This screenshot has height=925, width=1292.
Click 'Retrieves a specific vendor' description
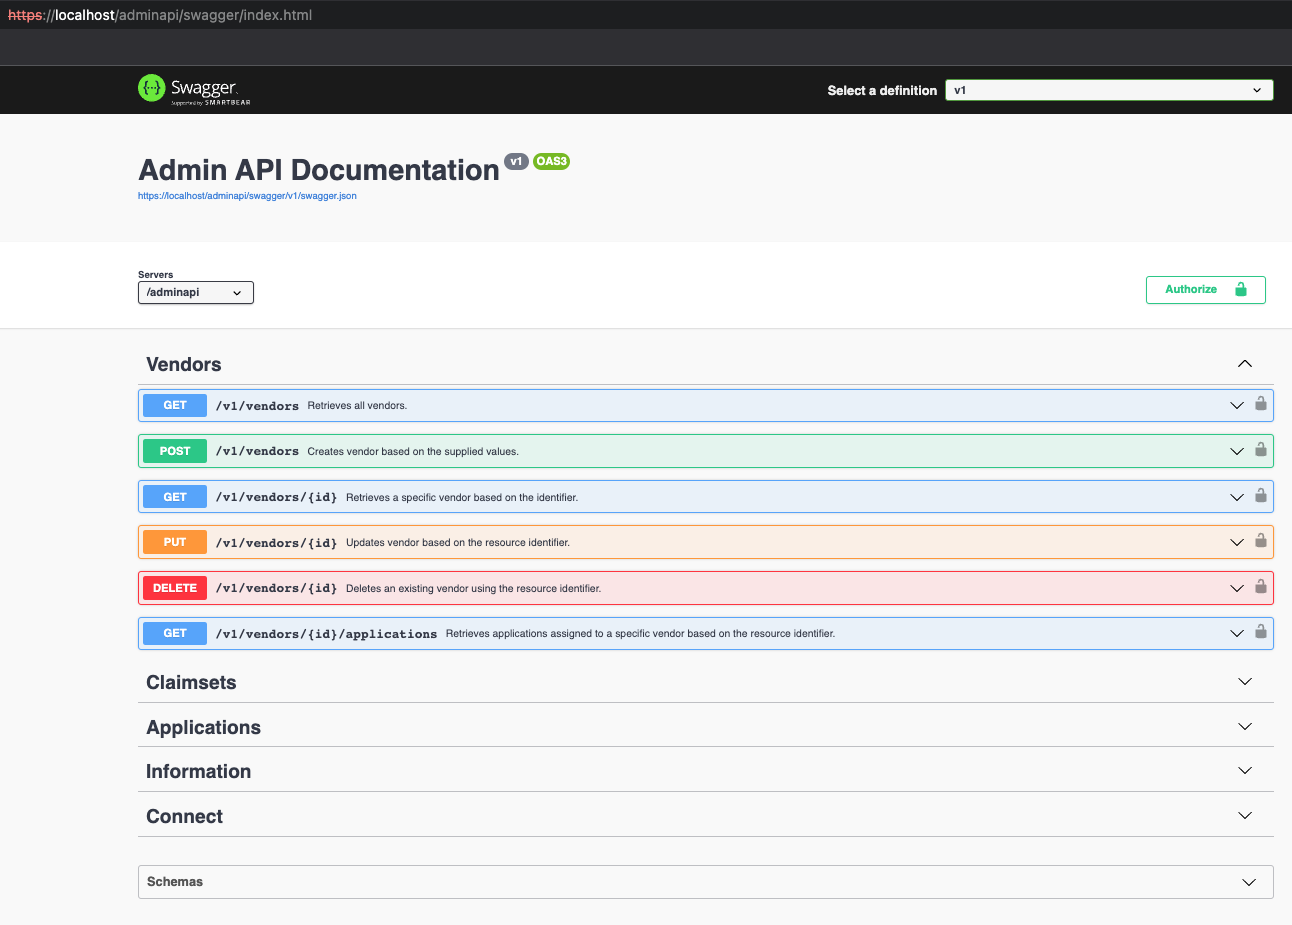tap(462, 498)
